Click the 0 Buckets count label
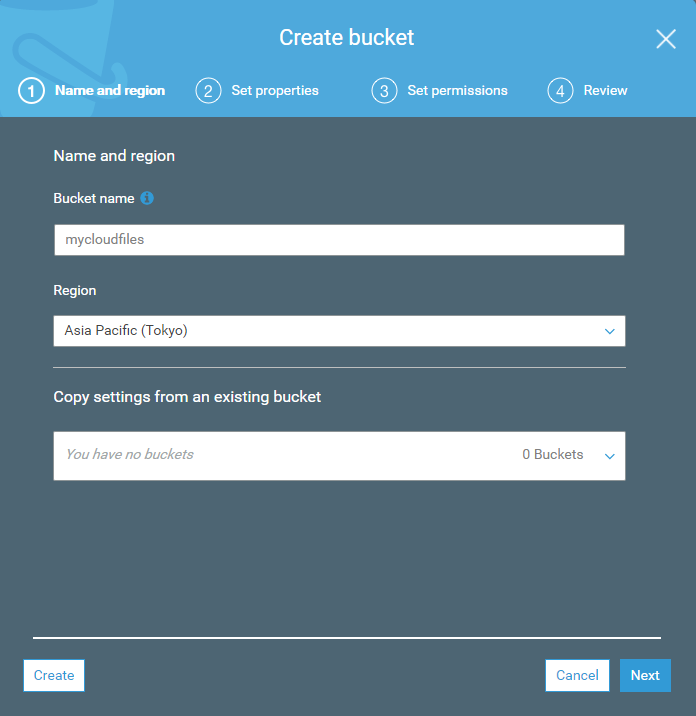 (552, 455)
